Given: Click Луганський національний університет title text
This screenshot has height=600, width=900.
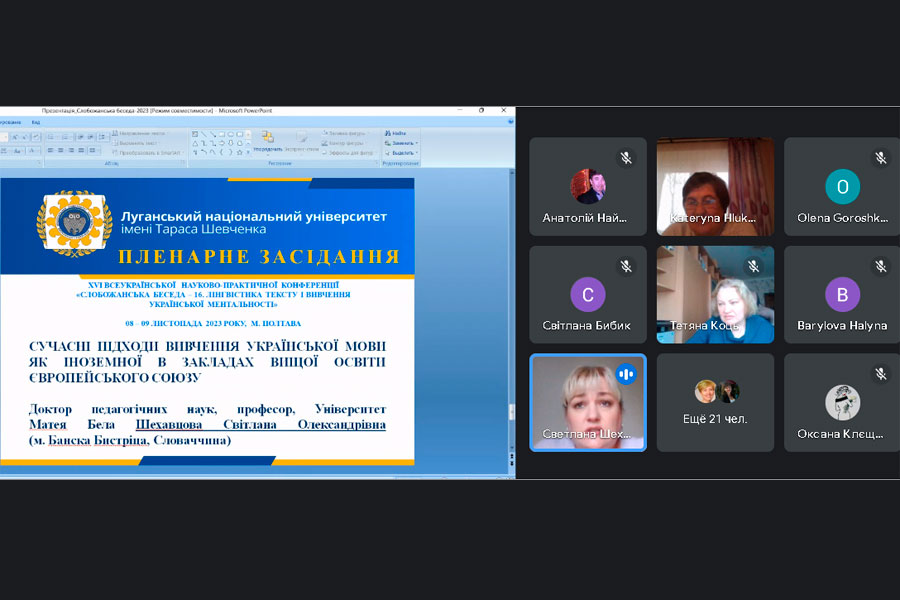Looking at the screenshot, I should click(254, 216).
